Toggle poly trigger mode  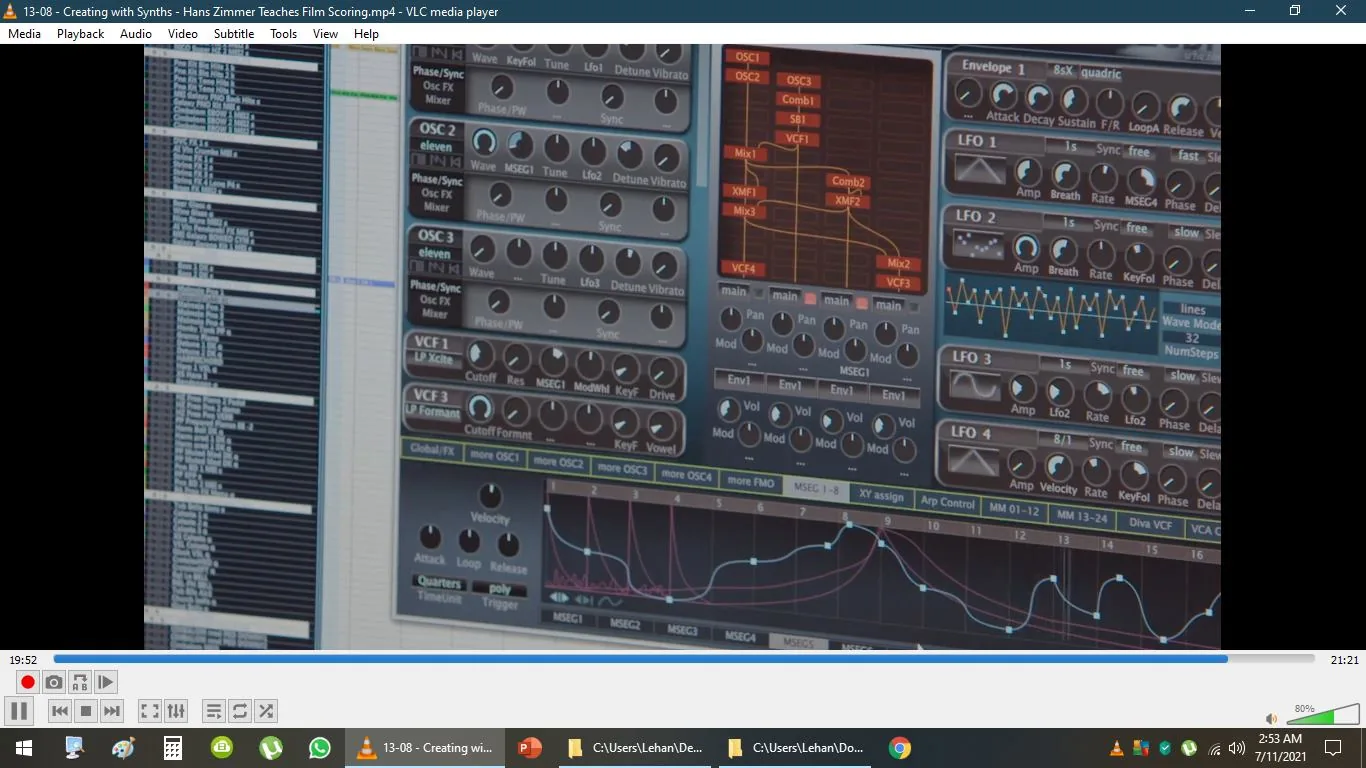pyautogui.click(x=502, y=590)
